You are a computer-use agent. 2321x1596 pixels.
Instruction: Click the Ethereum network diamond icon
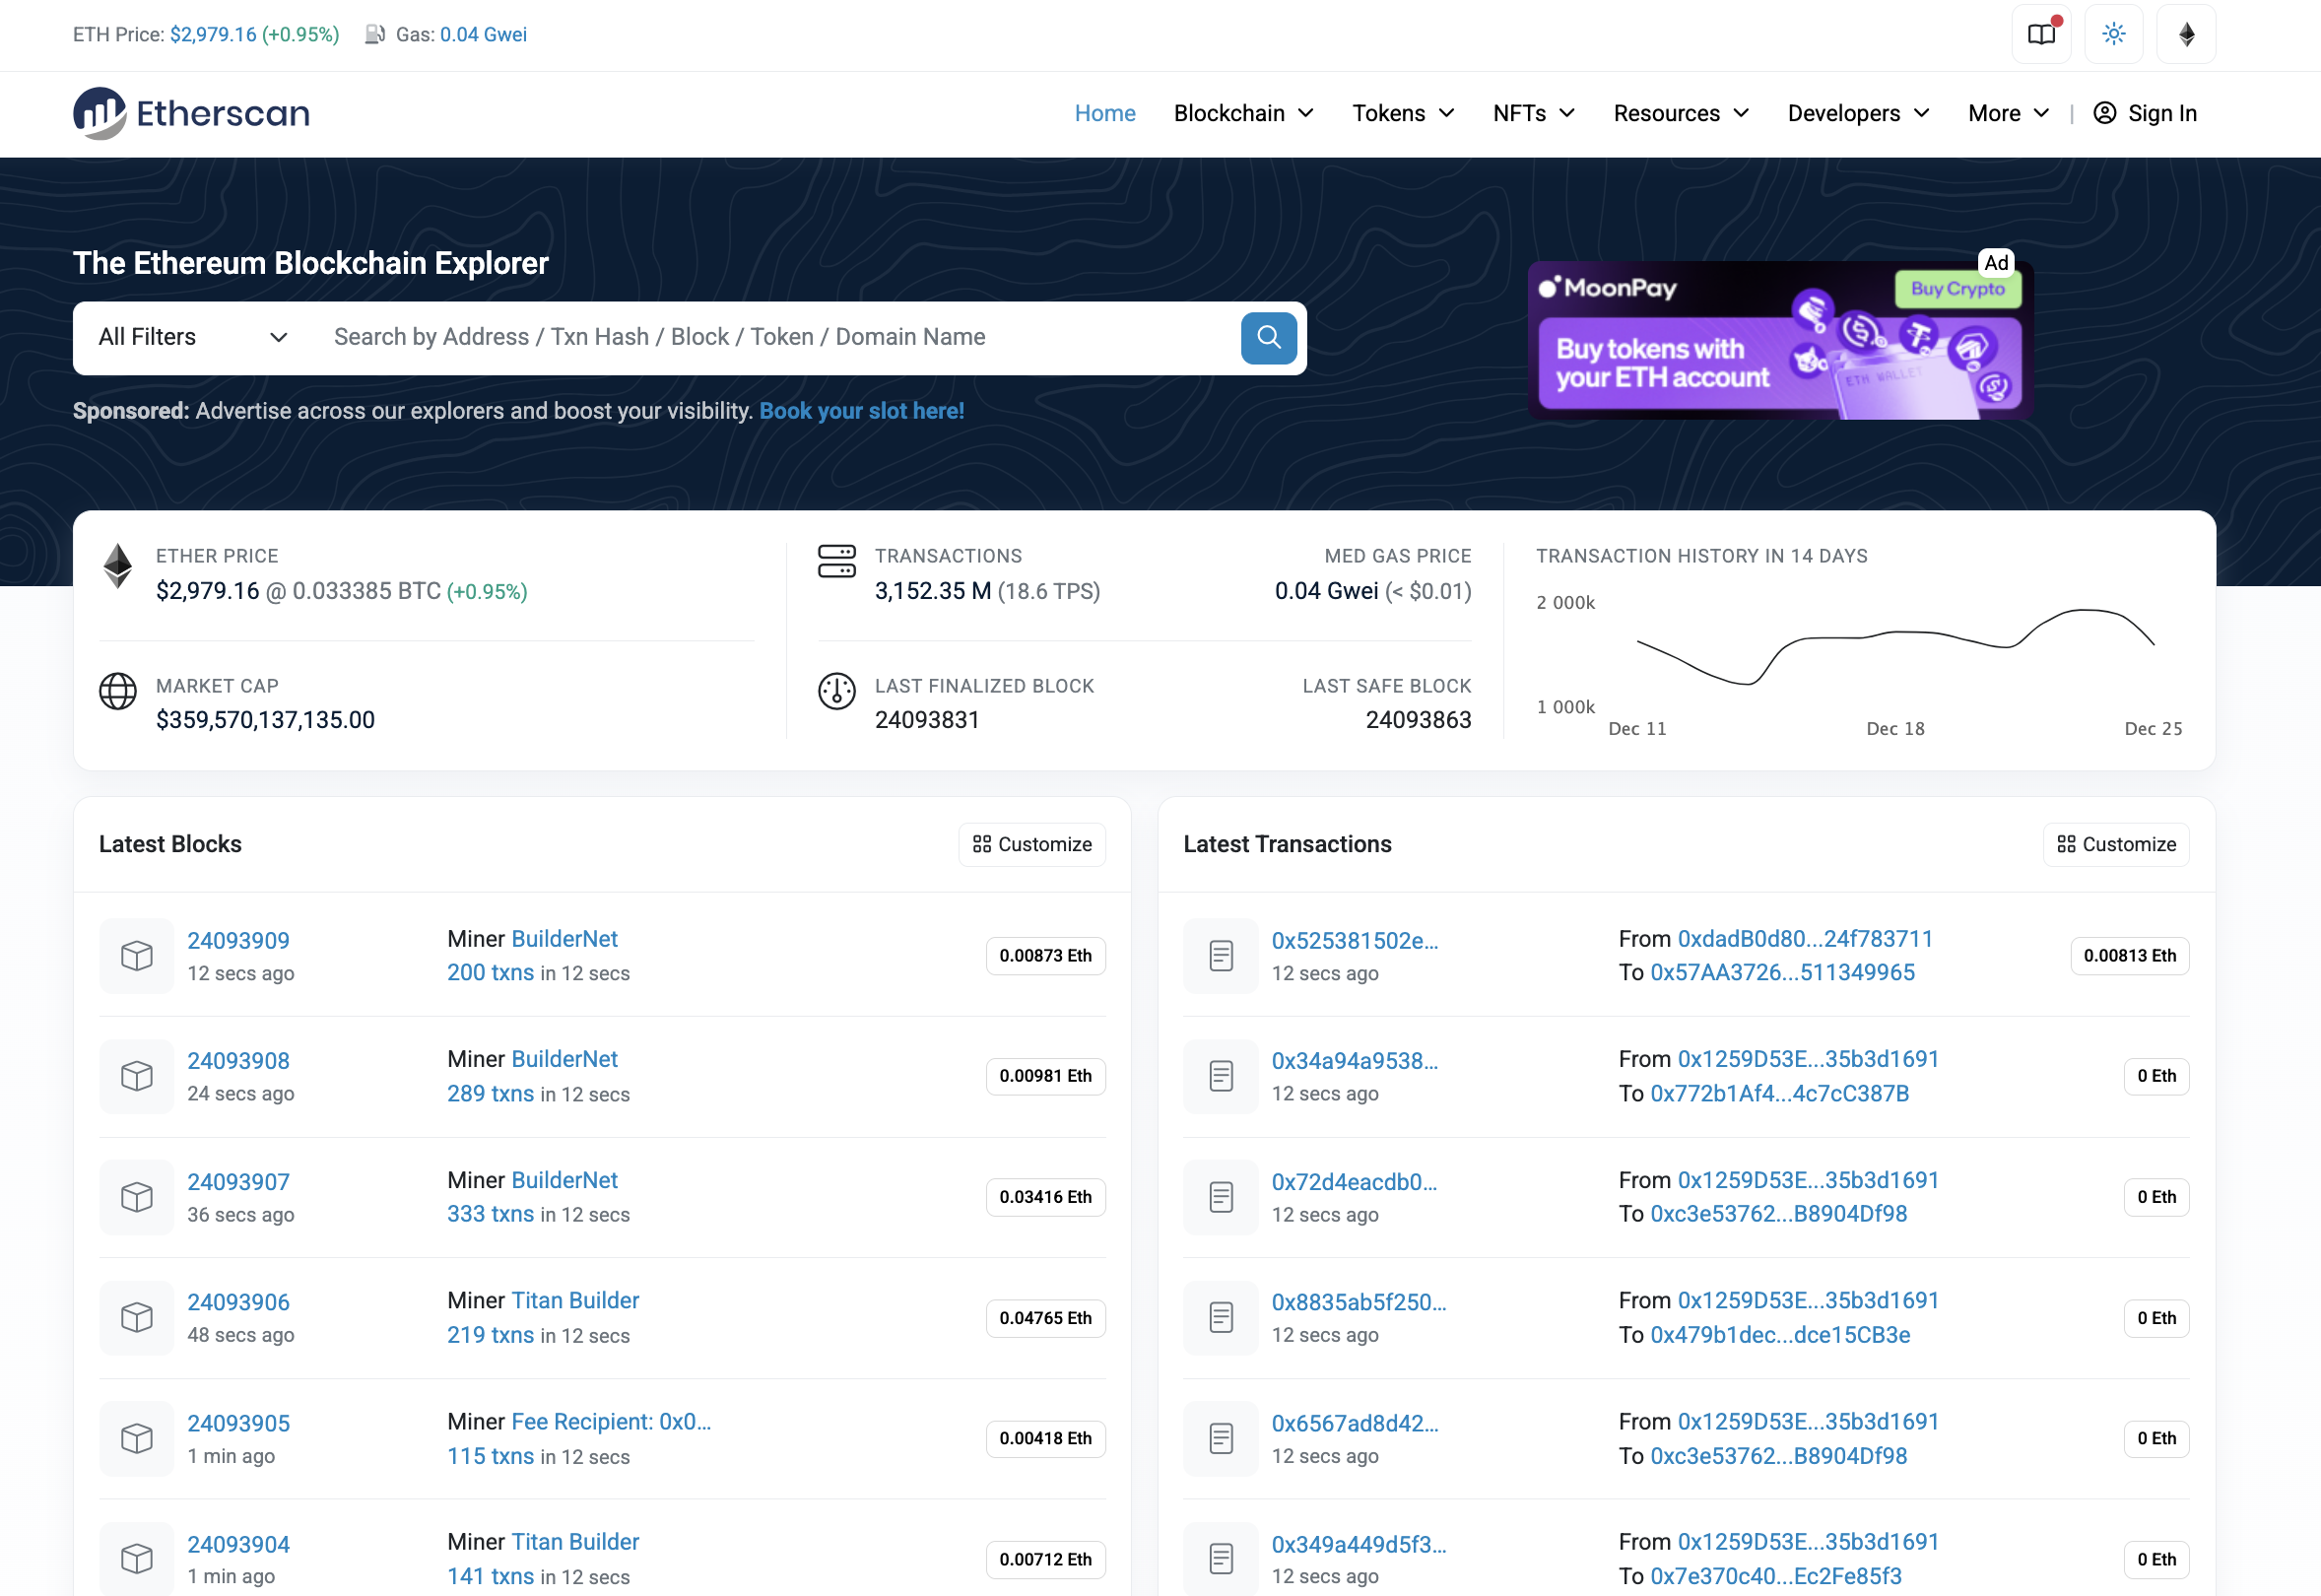(2186, 34)
